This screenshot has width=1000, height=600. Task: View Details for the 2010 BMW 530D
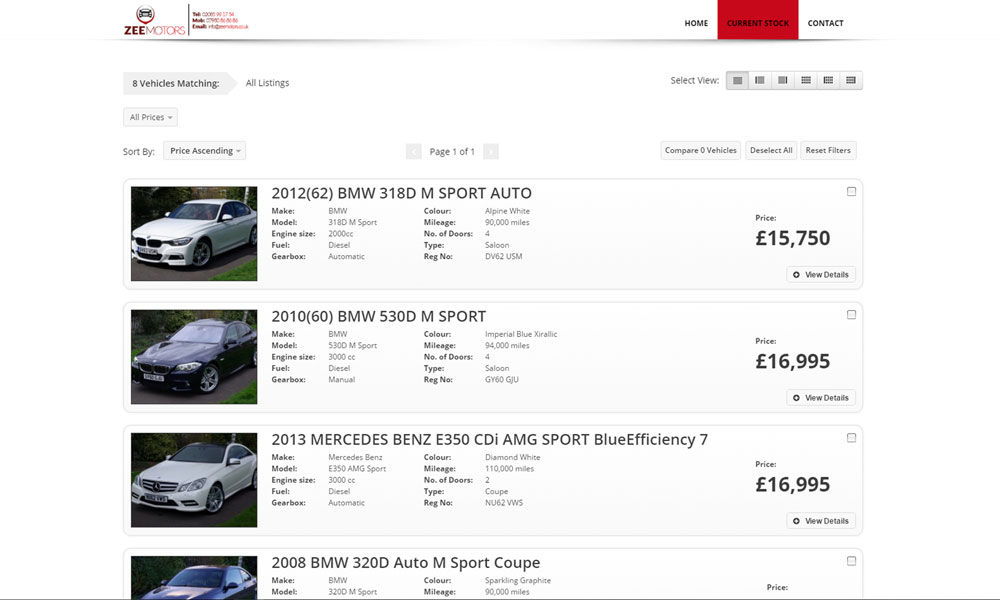[x=821, y=398]
